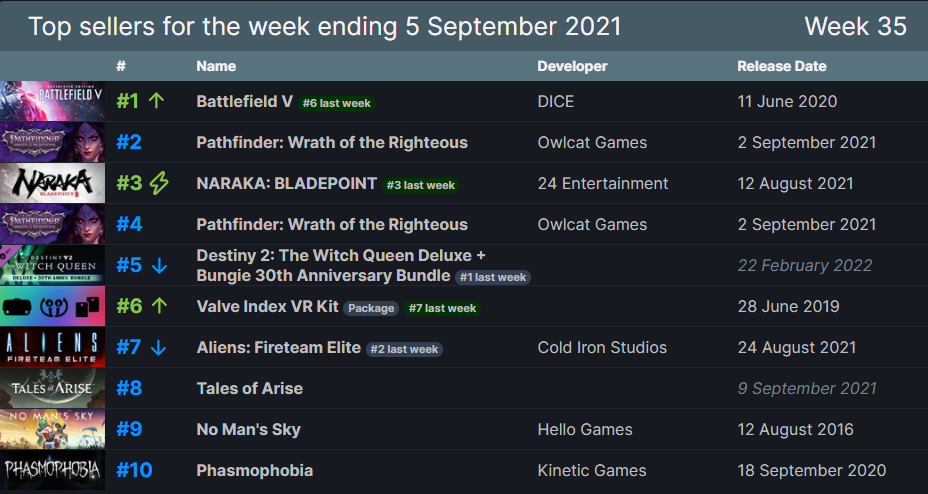928x494 pixels.
Task: Click the lightning bolt icon next to #3
Action: pyautogui.click(x=159, y=183)
